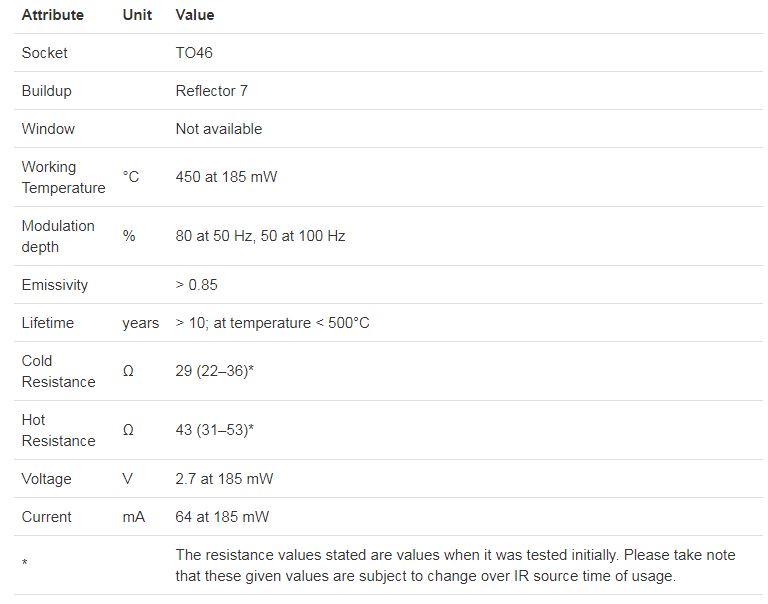
Task: Click the Window 'Not available' cell
Action: [x=218, y=129]
